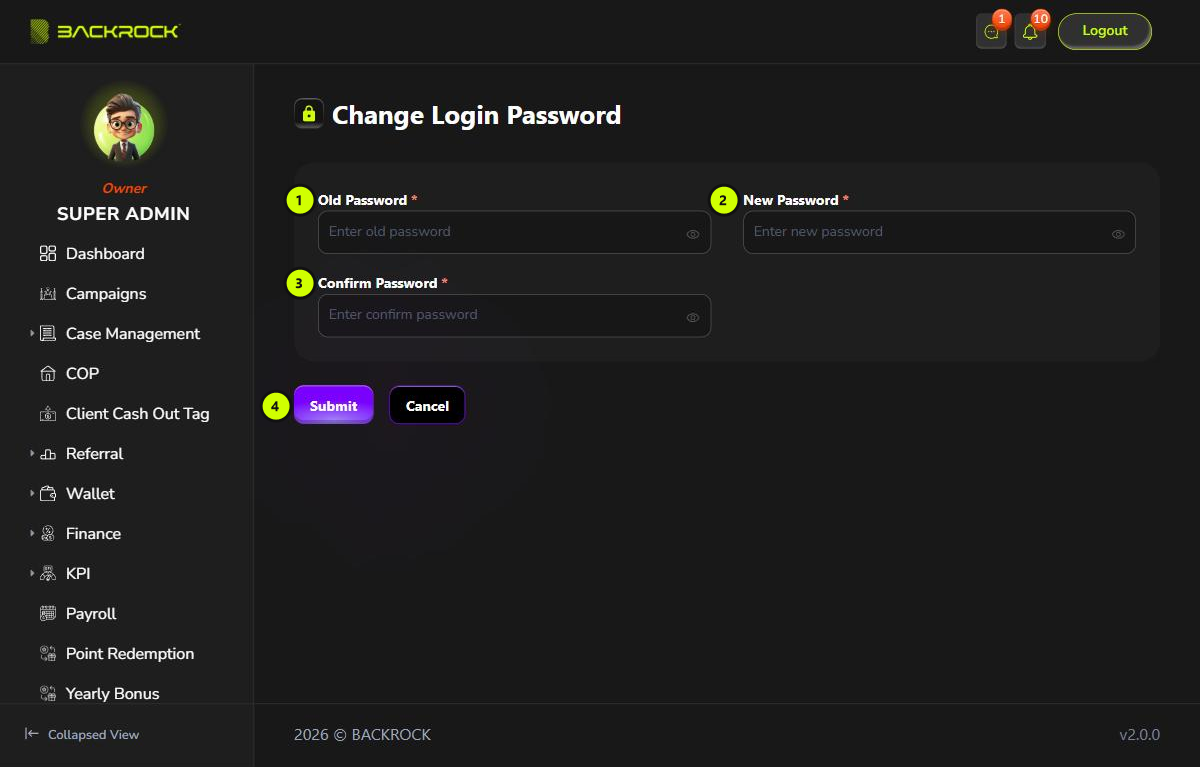Show old password with eye icon

tap(693, 234)
